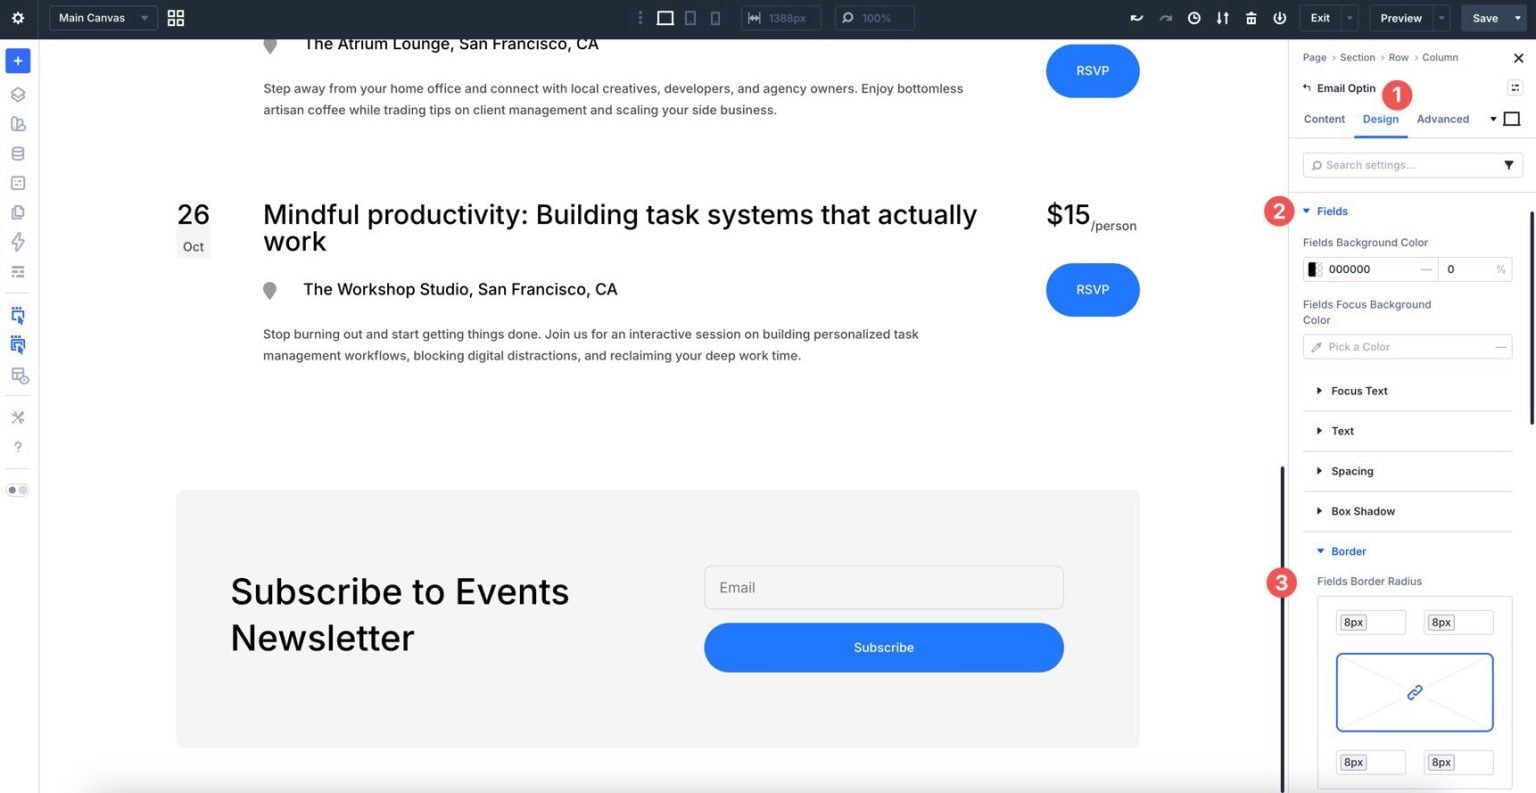Screen dimensions: 1536x793
Task: Click the database stack sidebar icon
Action: pyautogui.click(x=18, y=154)
